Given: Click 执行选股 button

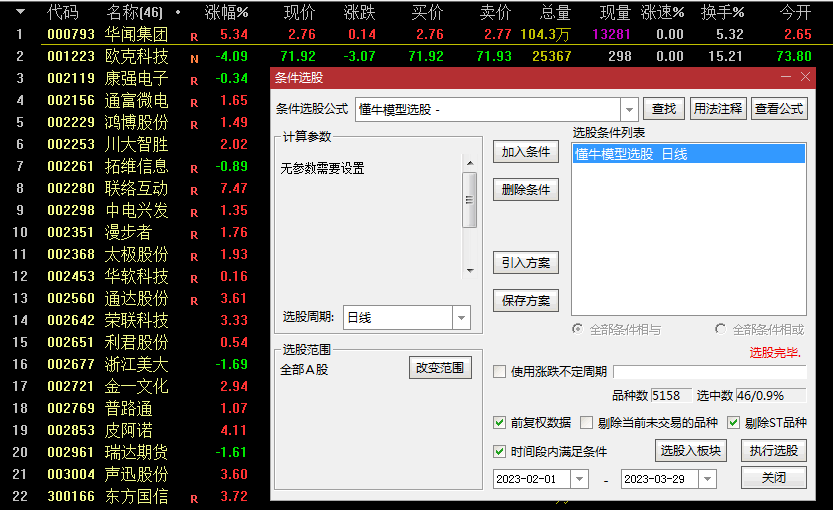Looking at the screenshot, I should pyautogui.click(x=774, y=450).
